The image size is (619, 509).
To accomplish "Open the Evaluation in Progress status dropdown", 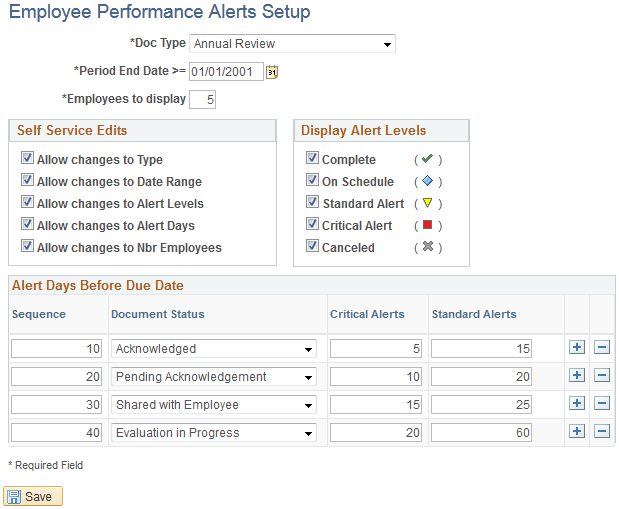I will tap(213, 433).
